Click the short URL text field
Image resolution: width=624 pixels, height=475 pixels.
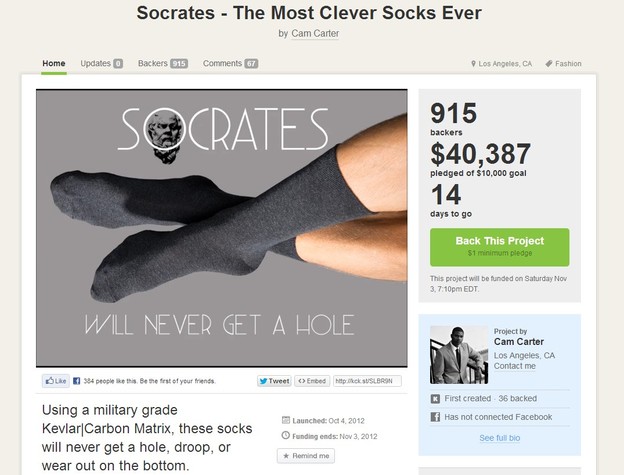coord(367,381)
